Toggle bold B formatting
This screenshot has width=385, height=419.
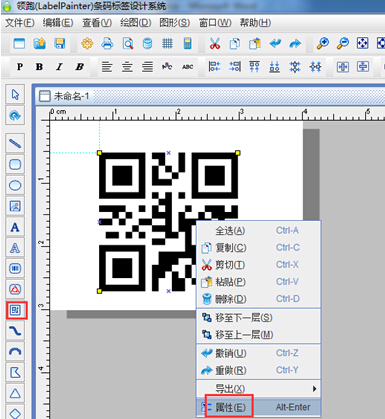pyautogui.click(x=39, y=67)
